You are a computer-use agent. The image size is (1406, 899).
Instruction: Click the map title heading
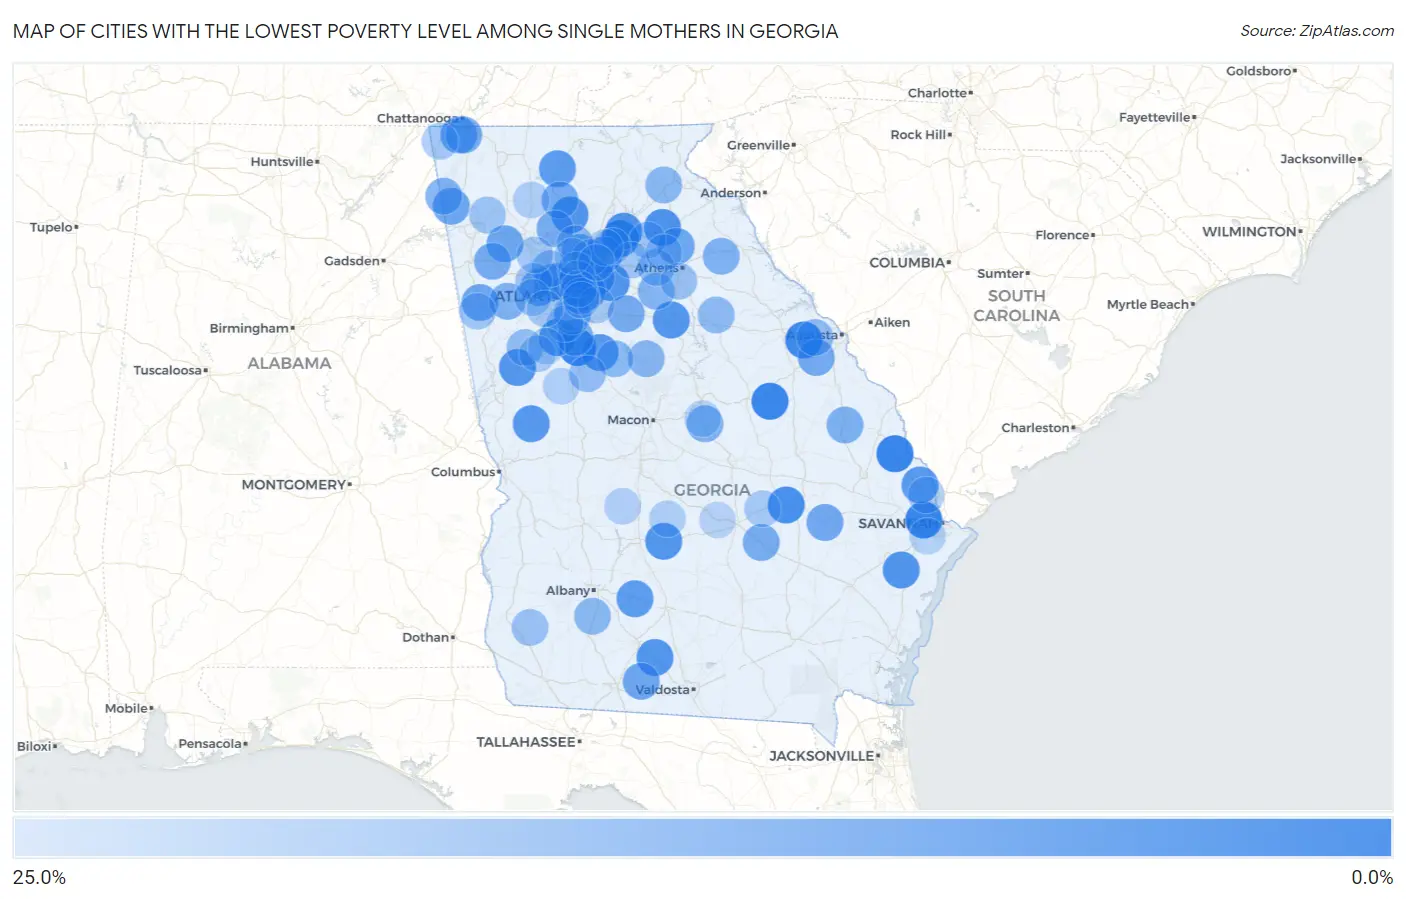pos(425,31)
